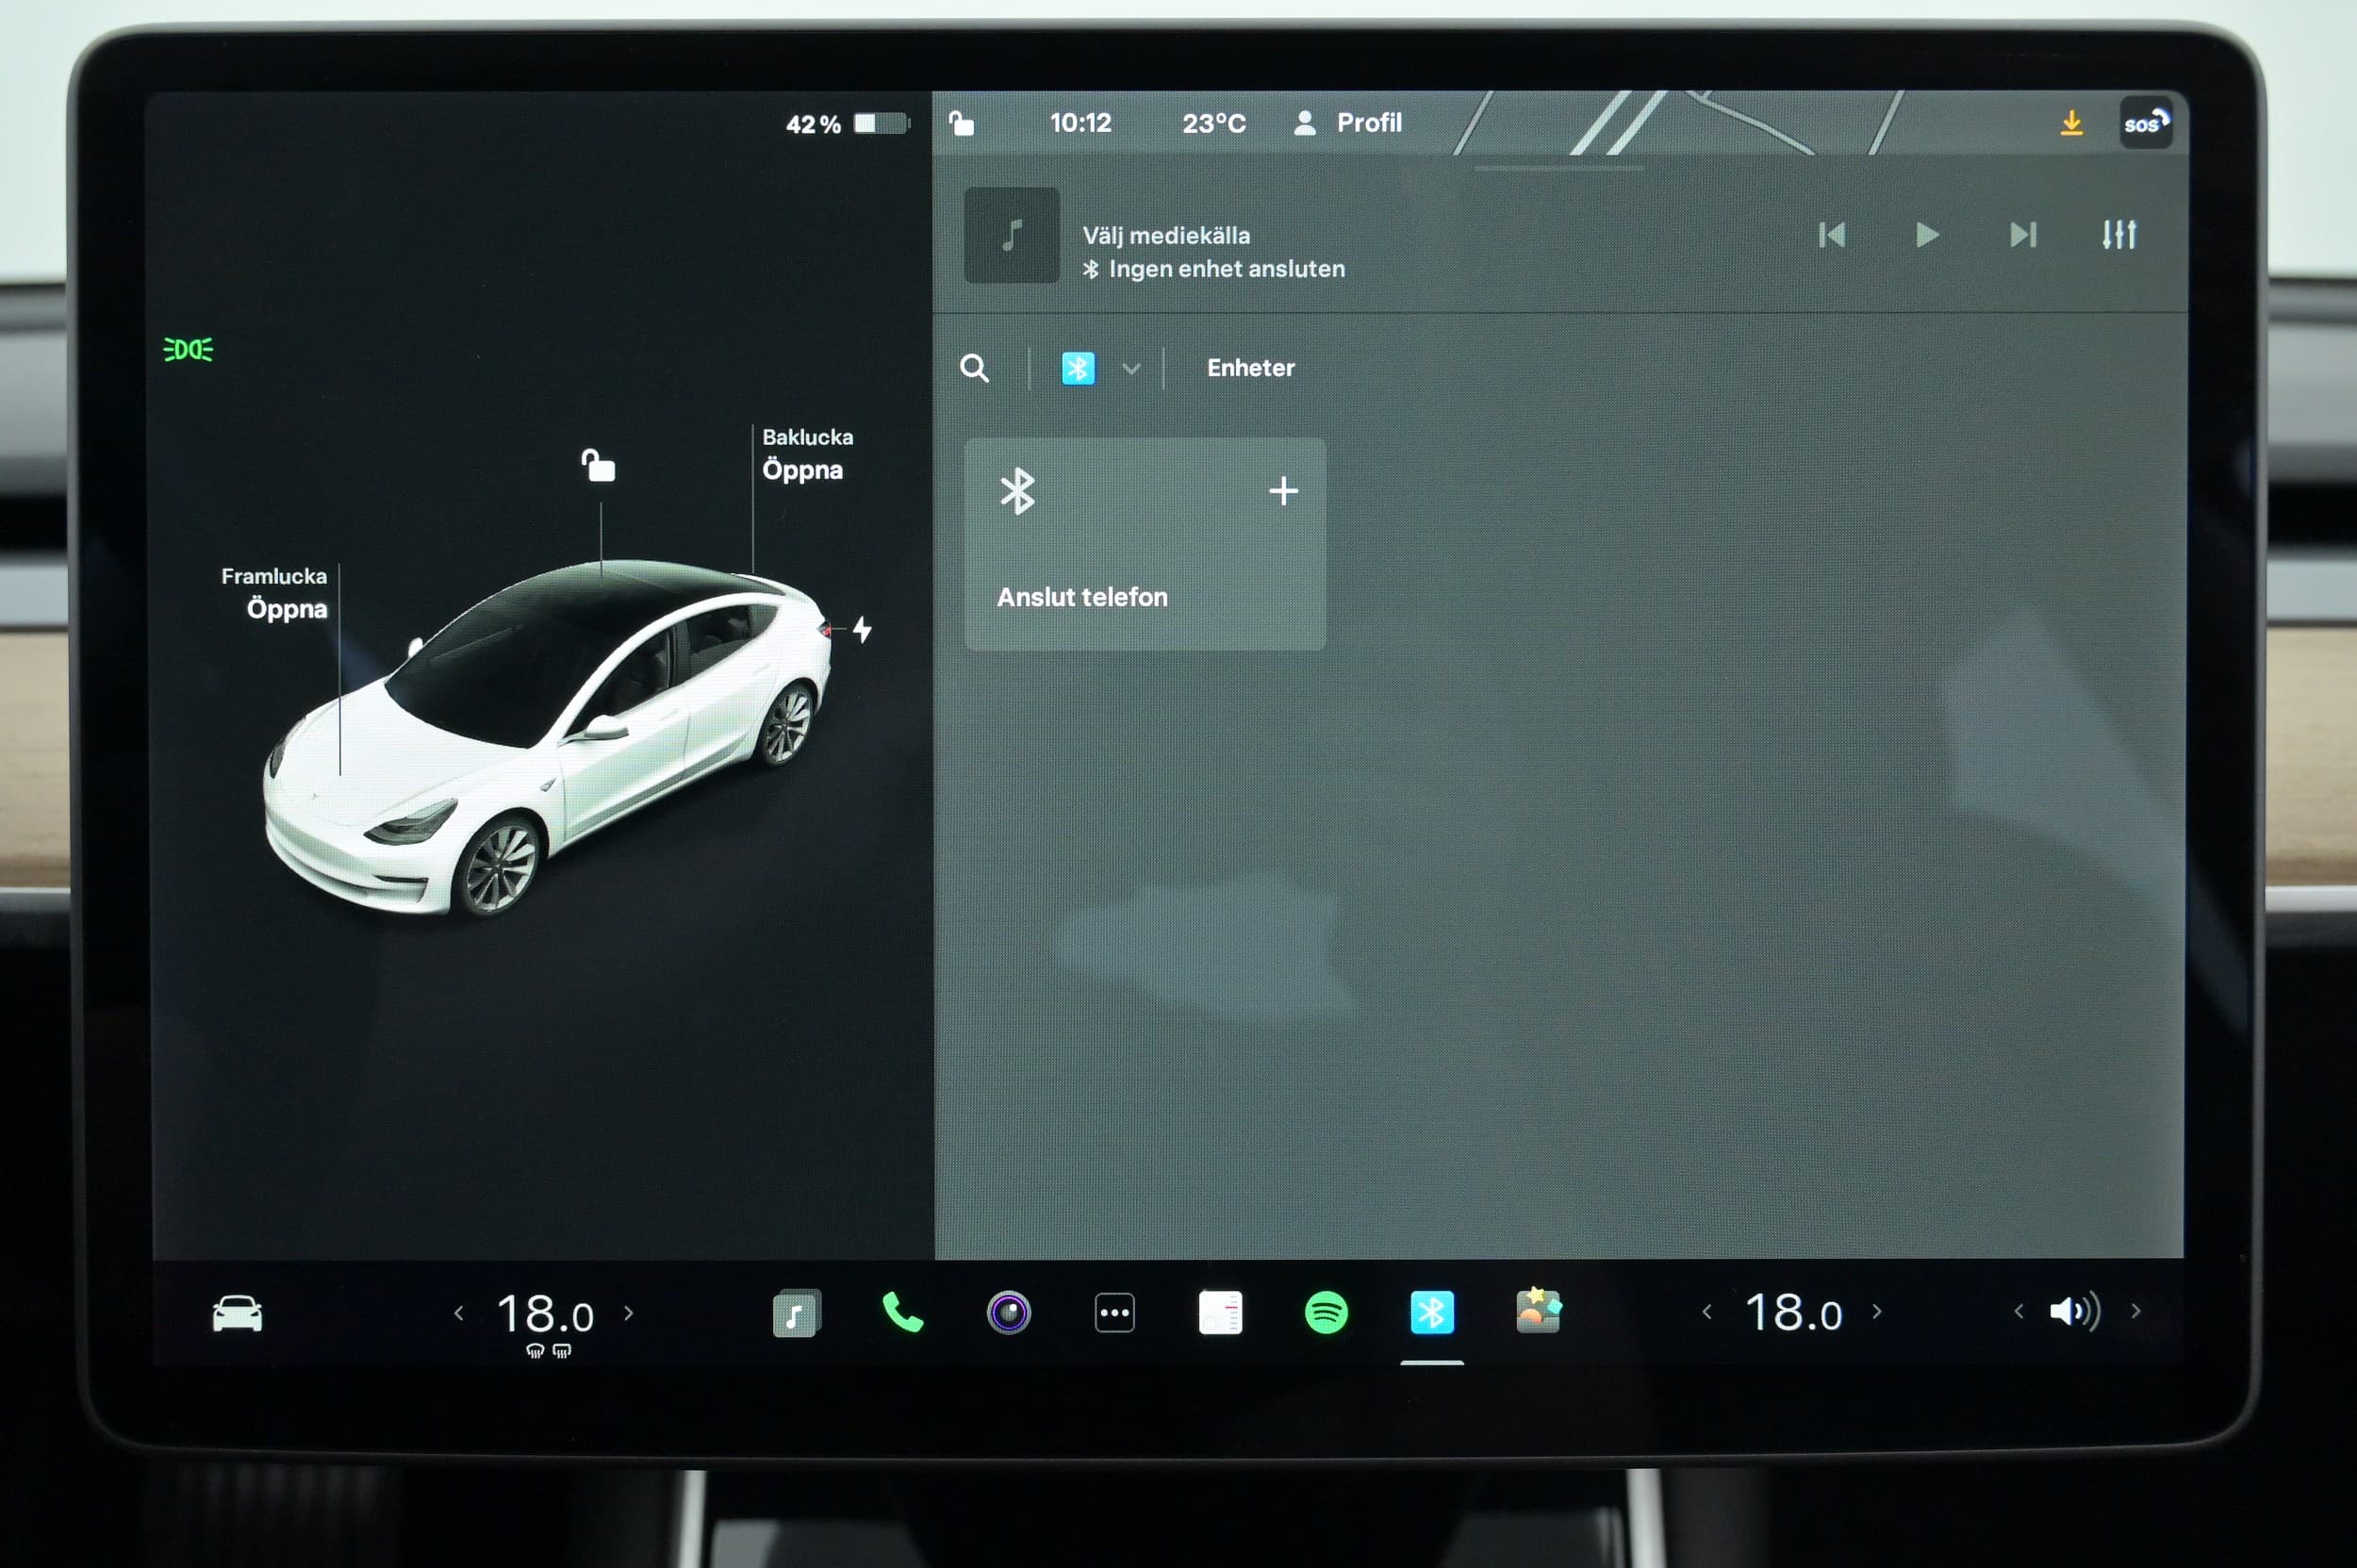Open passenger 18.0 temperature setting
The image size is (2357, 1568).
1793,1313
